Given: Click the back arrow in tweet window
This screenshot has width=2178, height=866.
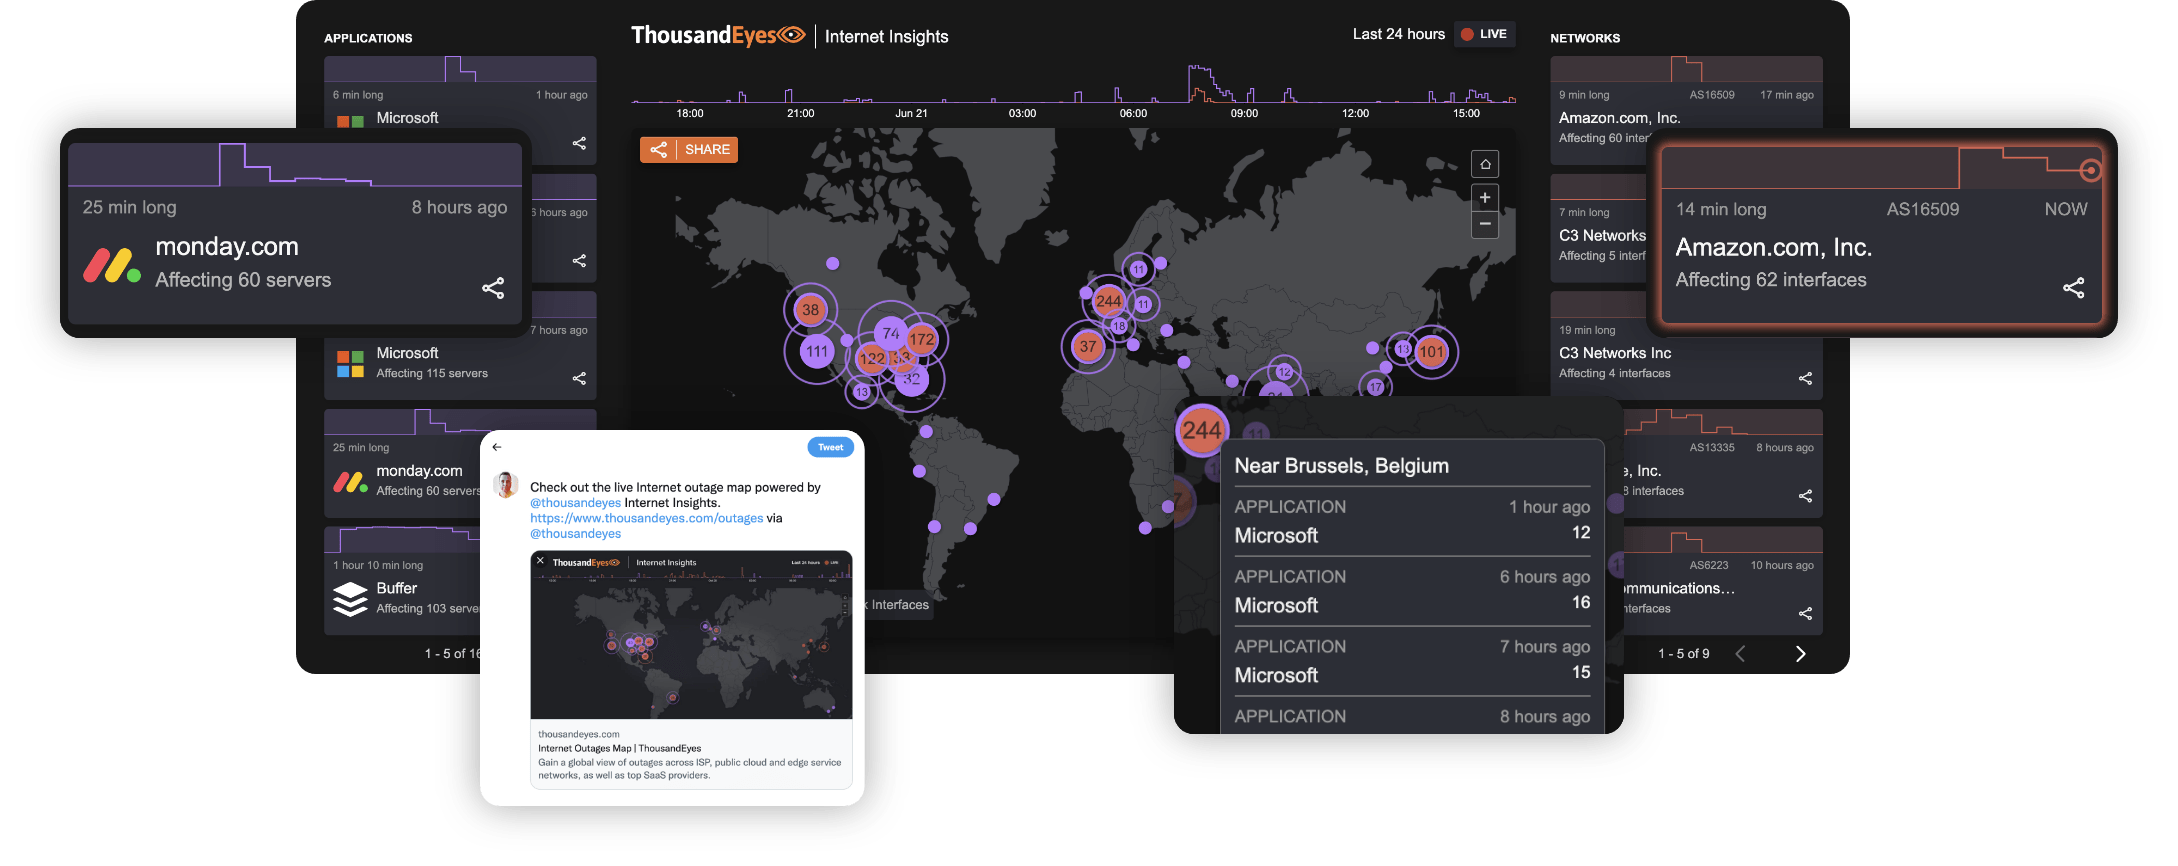Looking at the screenshot, I should 497,447.
